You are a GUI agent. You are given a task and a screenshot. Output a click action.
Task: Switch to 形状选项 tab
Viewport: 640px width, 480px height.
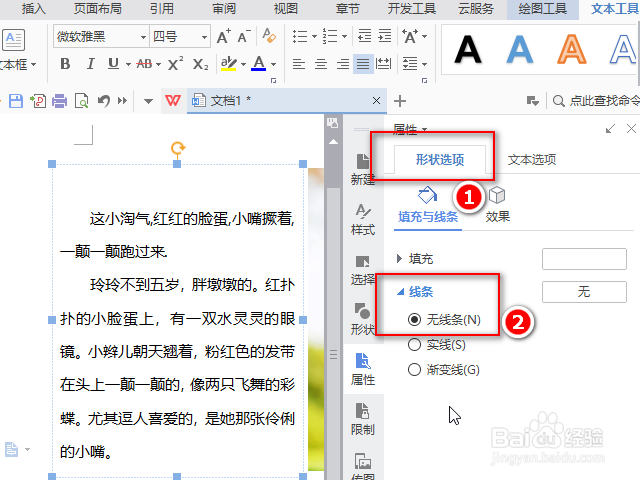pyautogui.click(x=440, y=160)
